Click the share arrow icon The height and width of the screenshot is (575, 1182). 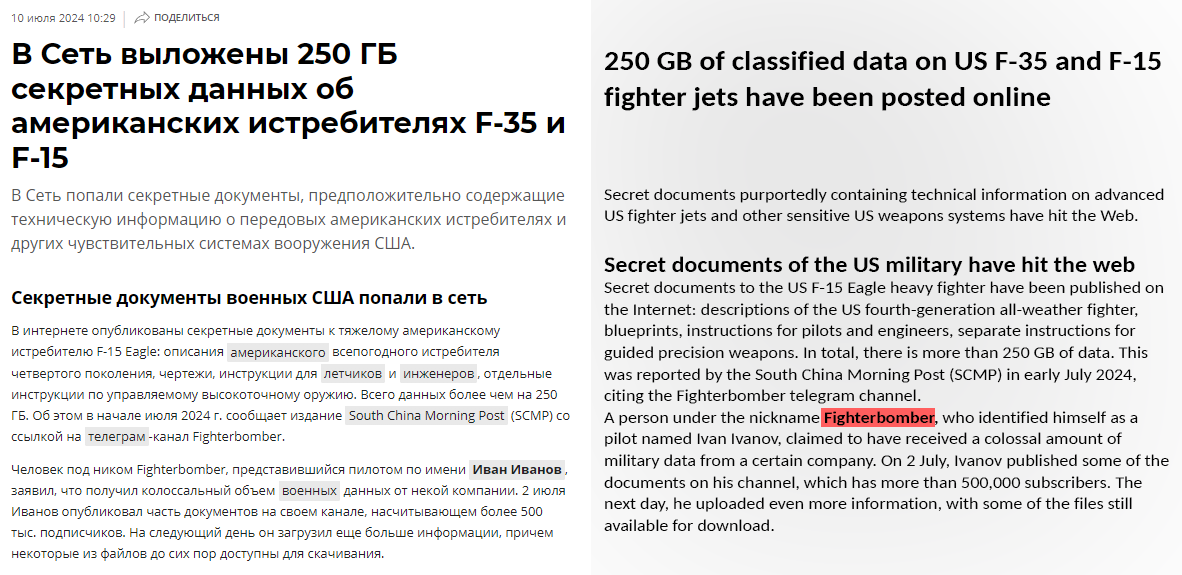142,17
